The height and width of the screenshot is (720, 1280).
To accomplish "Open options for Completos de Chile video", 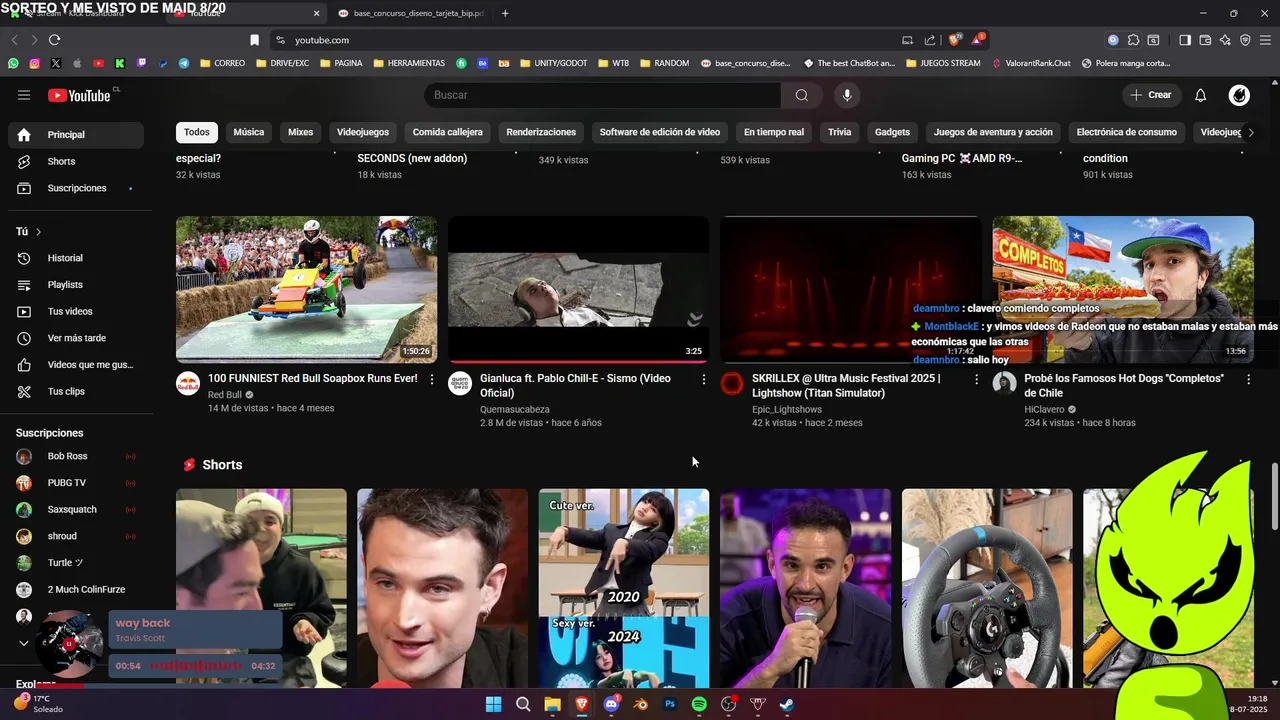I will 1248,379.
